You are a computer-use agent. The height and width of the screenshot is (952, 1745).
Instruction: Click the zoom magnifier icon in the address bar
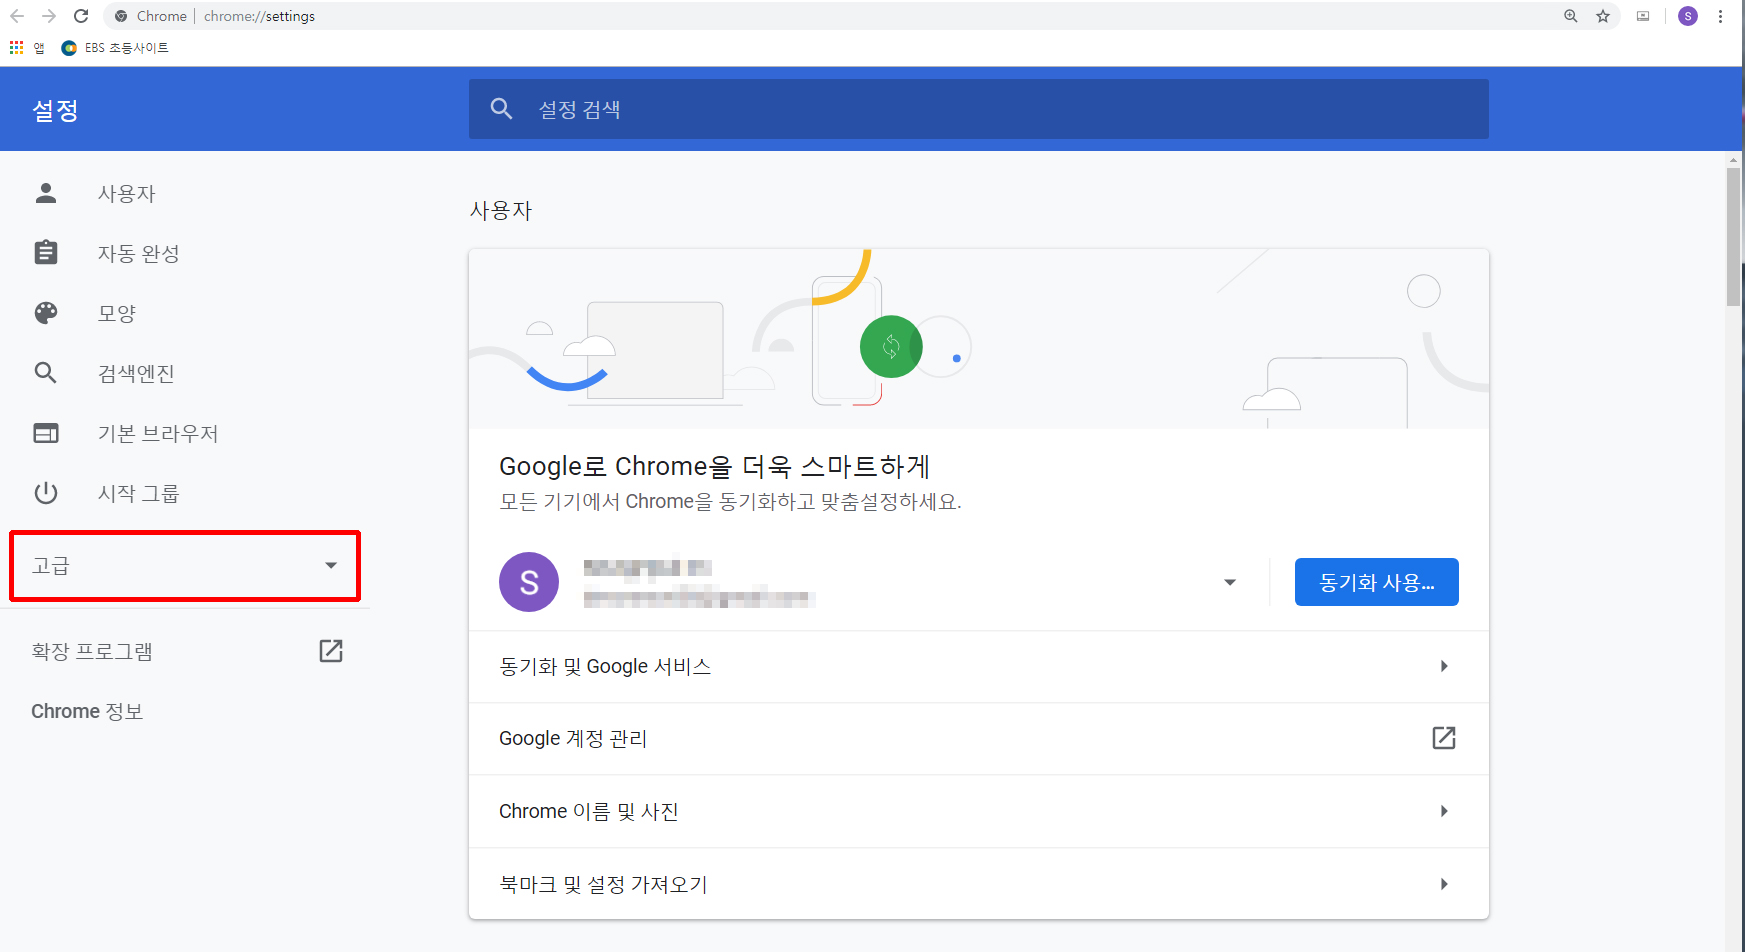point(1571,16)
